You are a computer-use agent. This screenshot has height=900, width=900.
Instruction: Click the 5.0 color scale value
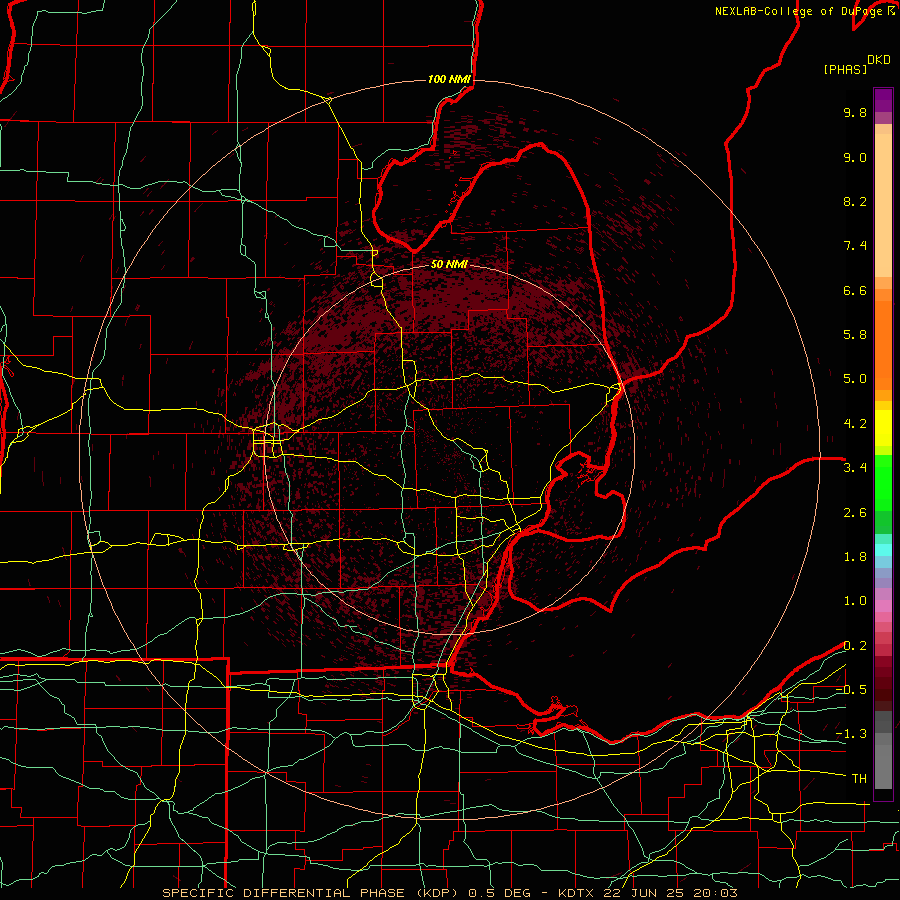[855, 379]
